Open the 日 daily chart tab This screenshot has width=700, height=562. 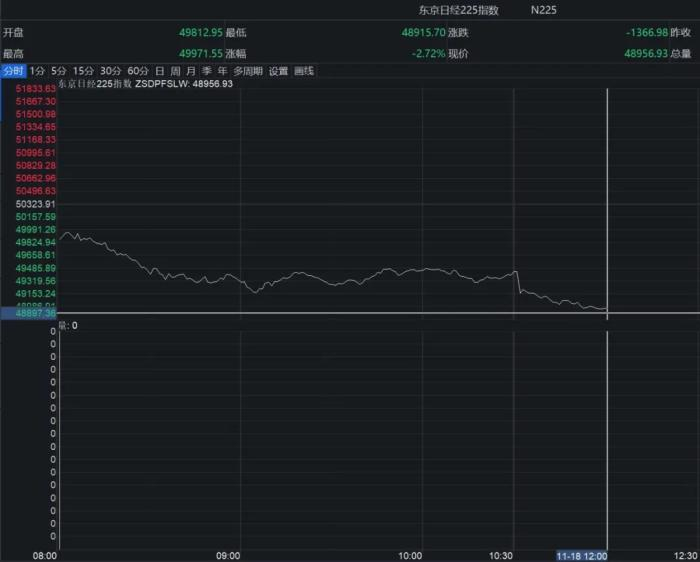point(160,71)
